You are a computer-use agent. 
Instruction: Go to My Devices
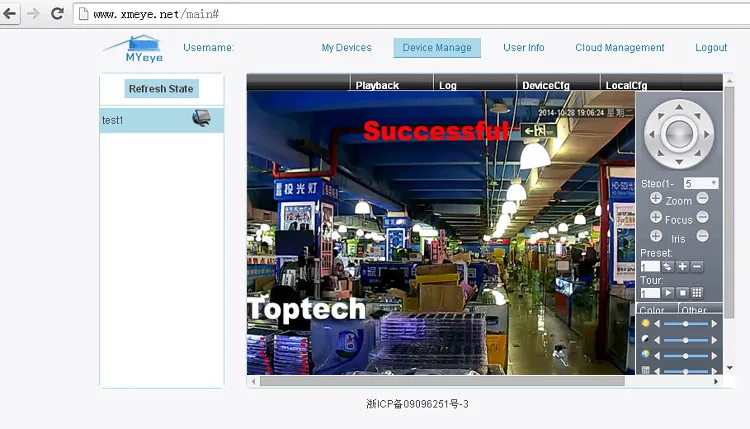[x=346, y=48]
